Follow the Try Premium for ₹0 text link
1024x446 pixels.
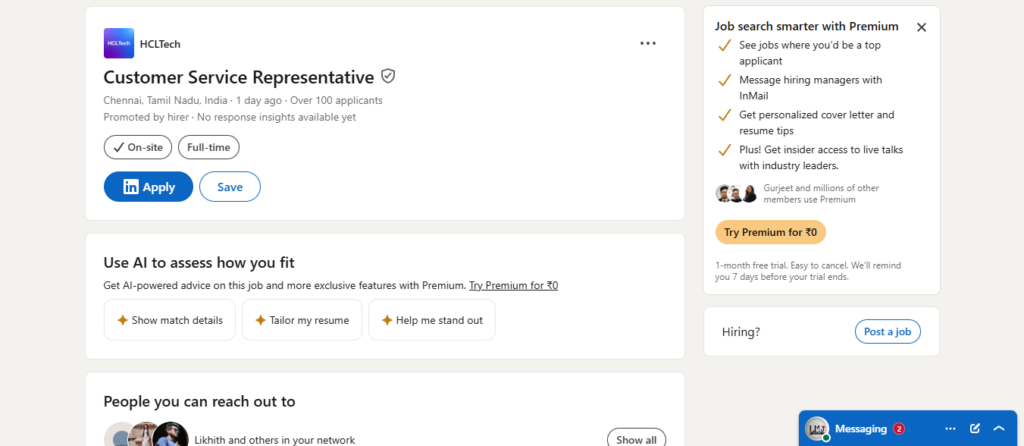pyautogui.click(x=513, y=285)
